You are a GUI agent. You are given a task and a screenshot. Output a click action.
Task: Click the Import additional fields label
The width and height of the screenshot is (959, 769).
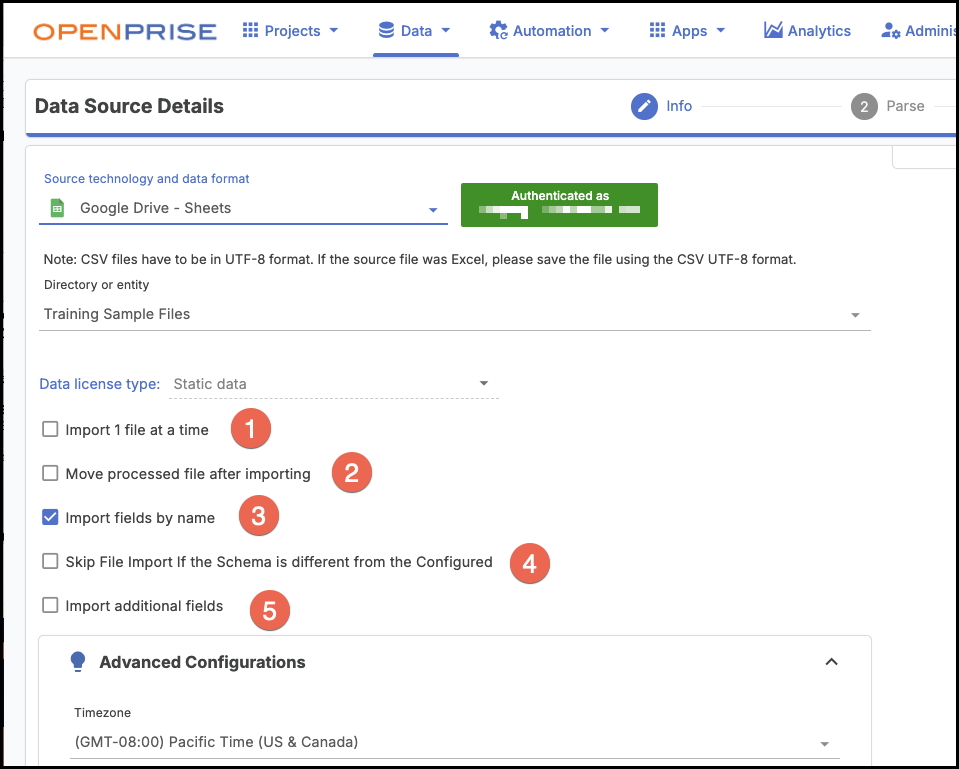coord(144,606)
